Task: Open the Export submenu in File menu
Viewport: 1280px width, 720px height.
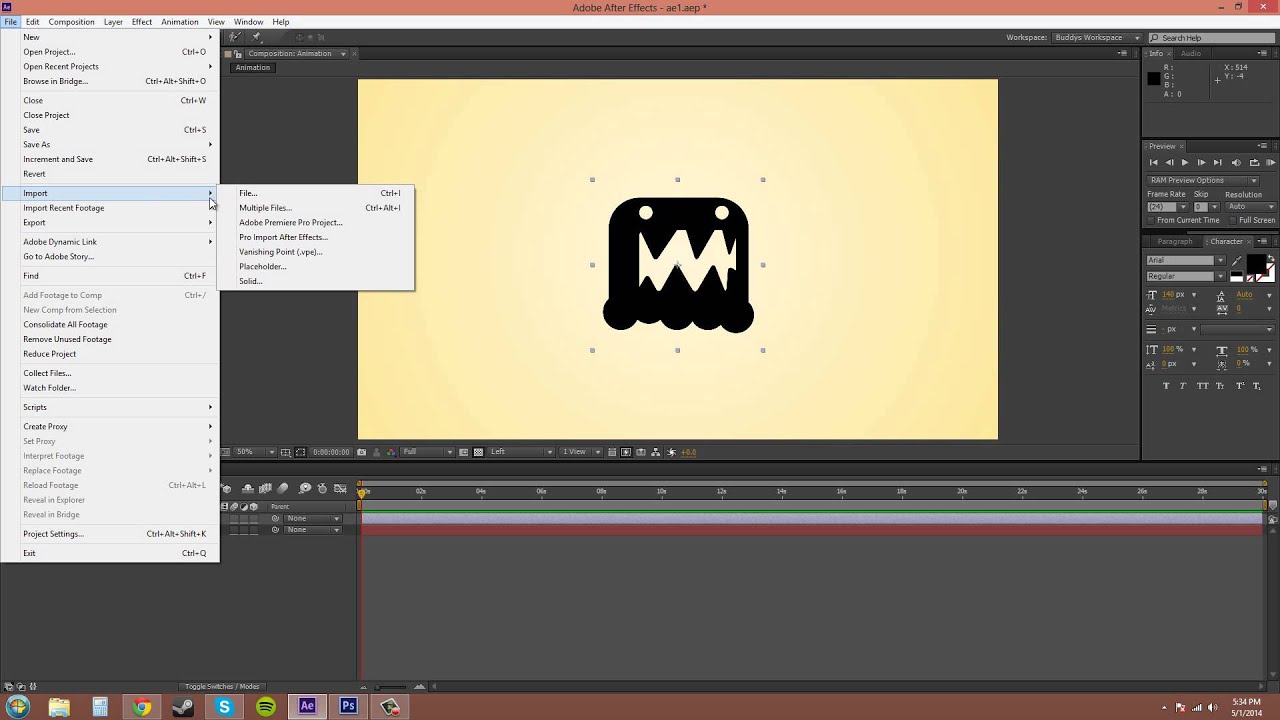Action: [x=110, y=222]
